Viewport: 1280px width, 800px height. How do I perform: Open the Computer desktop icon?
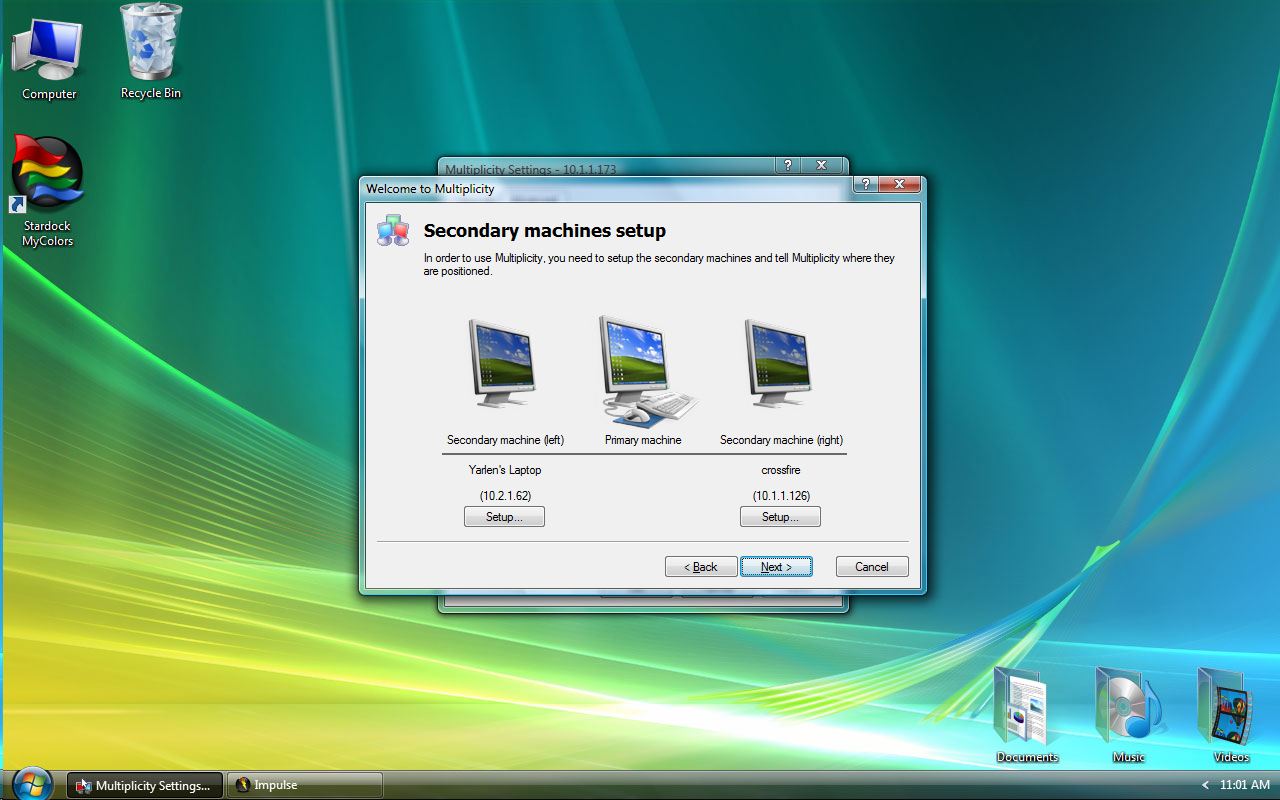48,58
